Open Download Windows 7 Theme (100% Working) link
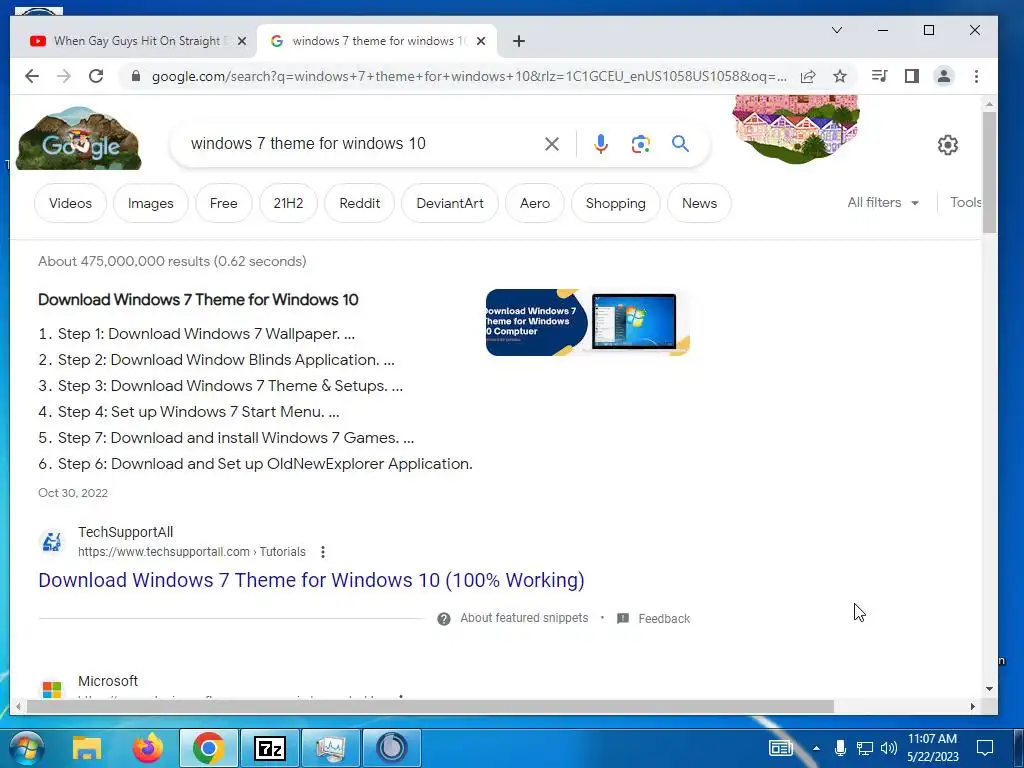Image resolution: width=1024 pixels, height=768 pixels. 312,580
